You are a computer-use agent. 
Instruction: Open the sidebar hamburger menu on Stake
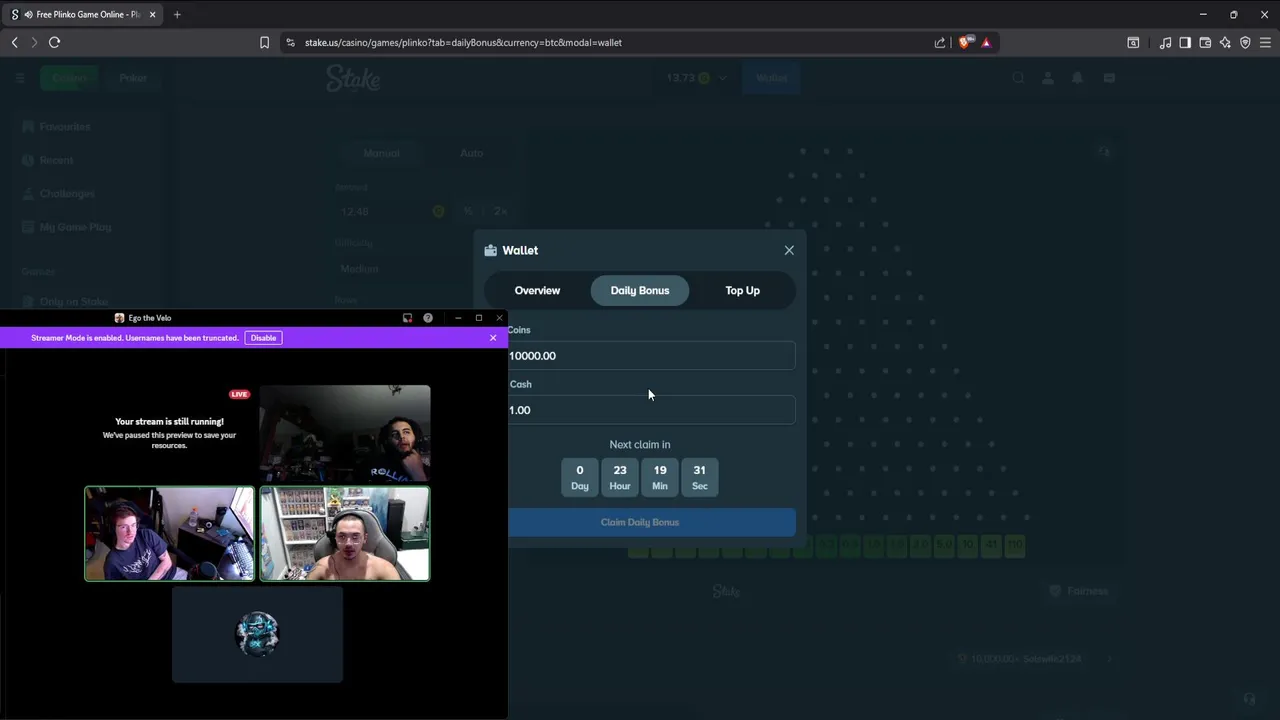(x=20, y=78)
